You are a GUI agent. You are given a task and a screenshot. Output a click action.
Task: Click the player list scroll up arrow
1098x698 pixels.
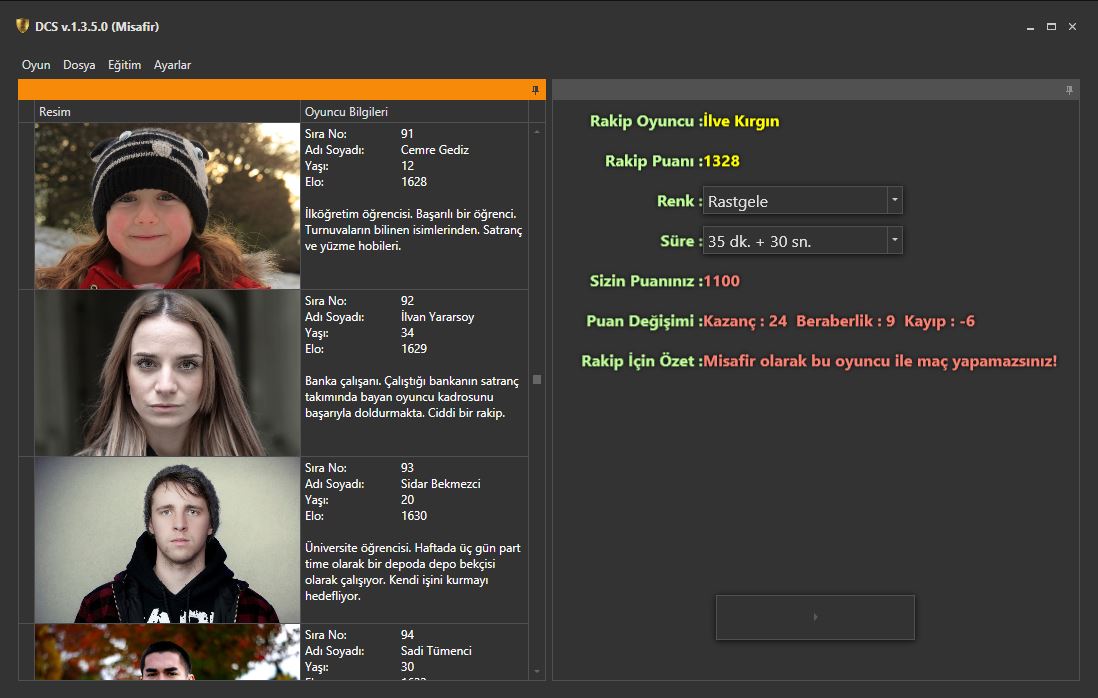(537, 132)
